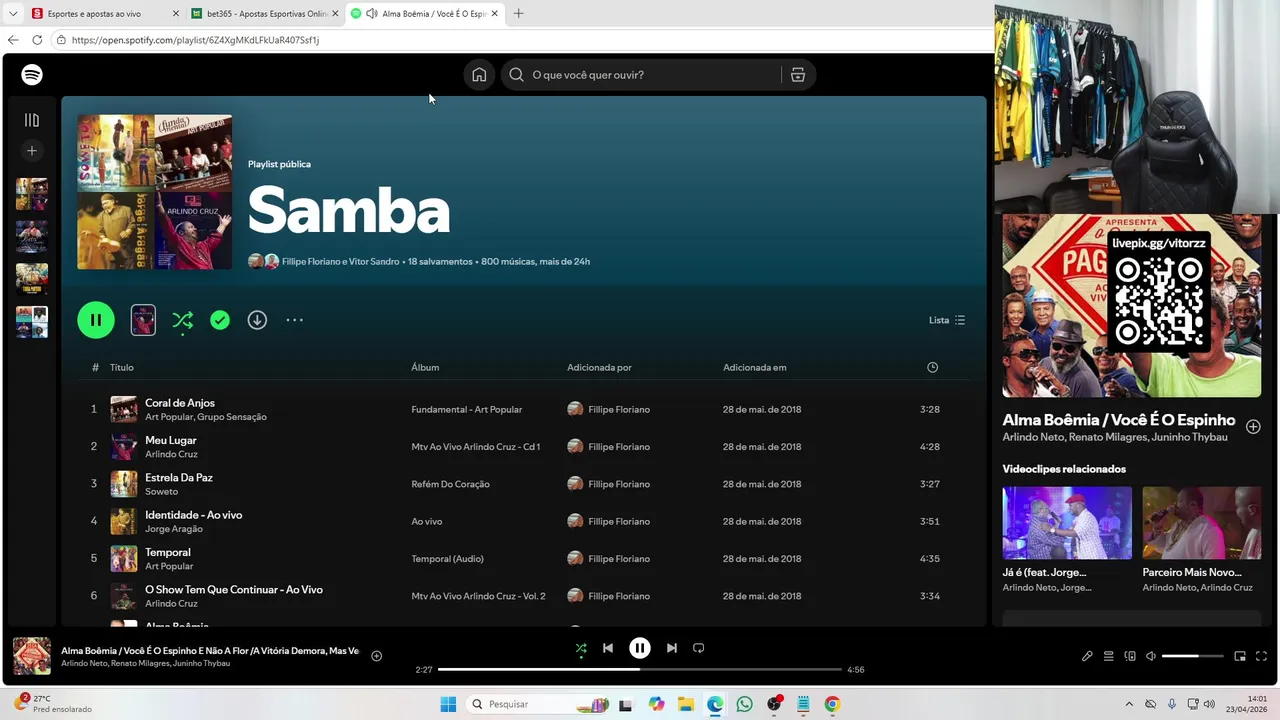1280x720 pixels.
Task: Open the track Meu Lugar
Action: pyautogui.click(x=171, y=440)
